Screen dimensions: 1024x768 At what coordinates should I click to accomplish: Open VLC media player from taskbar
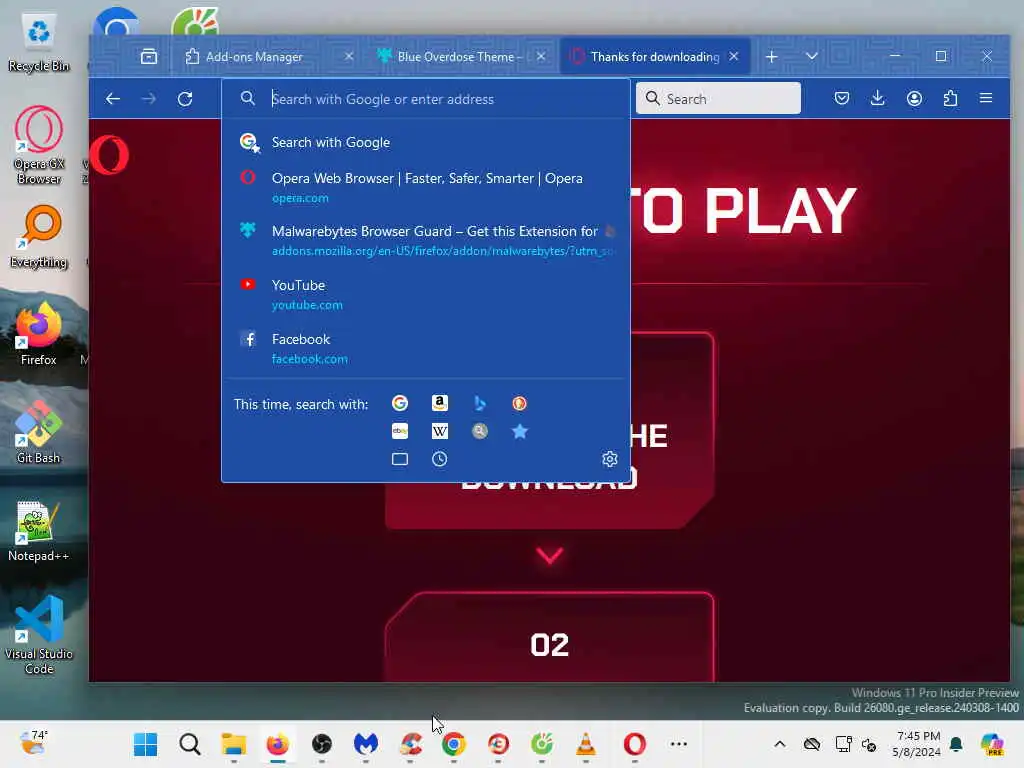coord(586,744)
